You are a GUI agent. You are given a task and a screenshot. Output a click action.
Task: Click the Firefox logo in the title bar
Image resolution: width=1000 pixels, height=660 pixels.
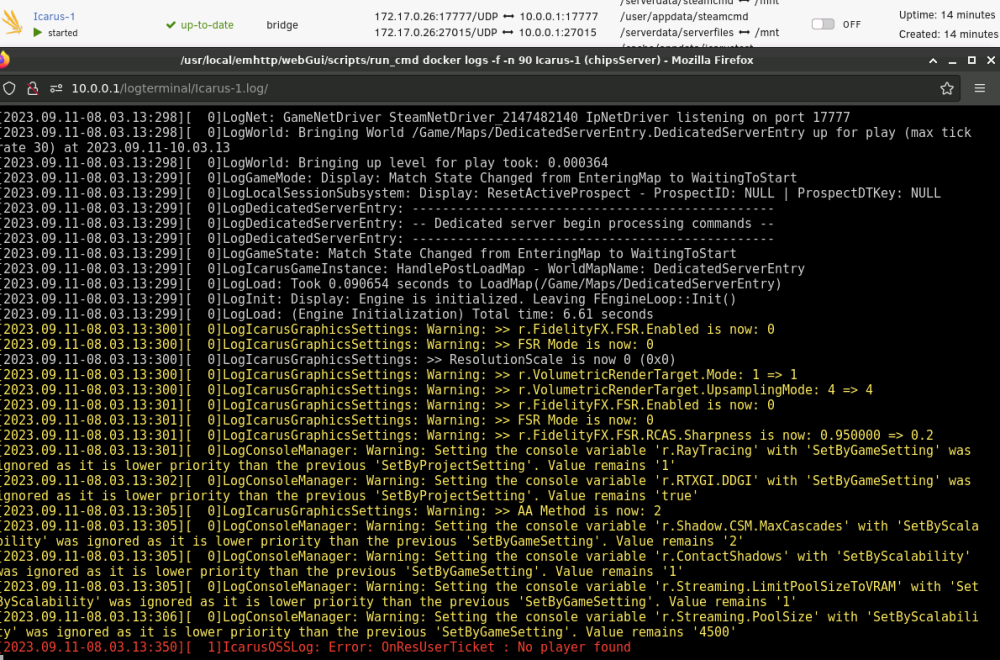tap(4, 60)
